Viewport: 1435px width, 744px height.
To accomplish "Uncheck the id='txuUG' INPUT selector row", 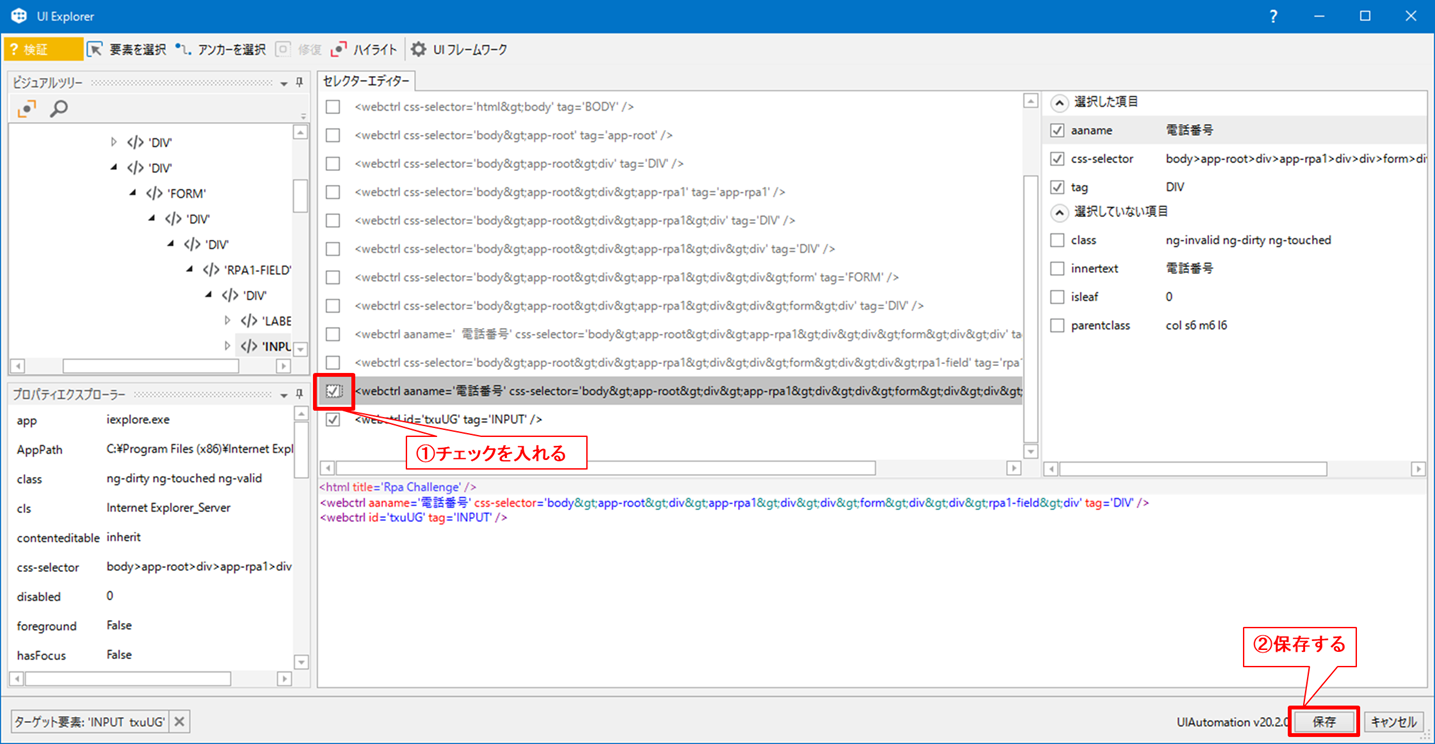I will [x=333, y=420].
